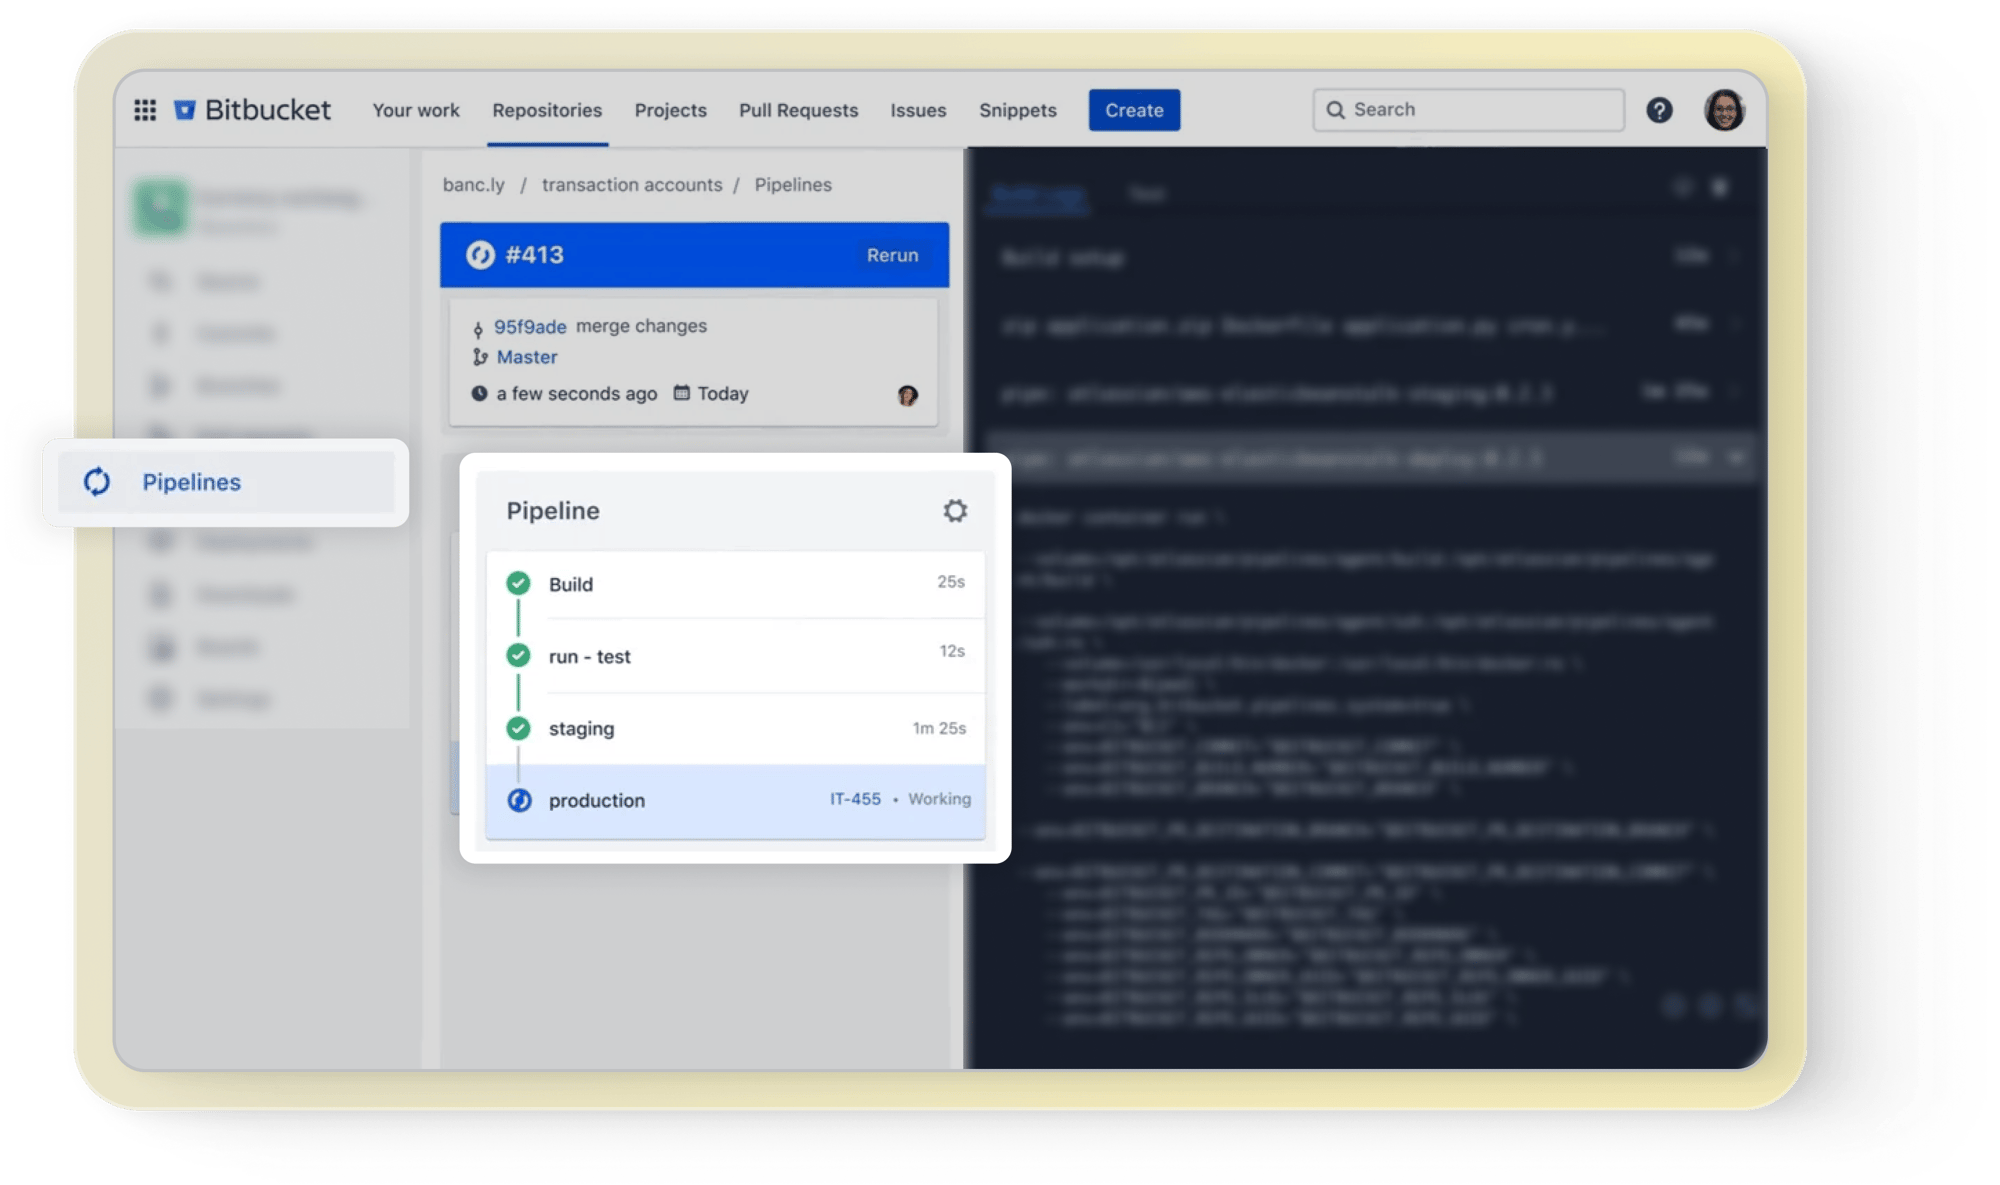Select Pipelines in the sidebar
Viewport: 2000px width, 1185px height.
pyautogui.click(x=226, y=482)
